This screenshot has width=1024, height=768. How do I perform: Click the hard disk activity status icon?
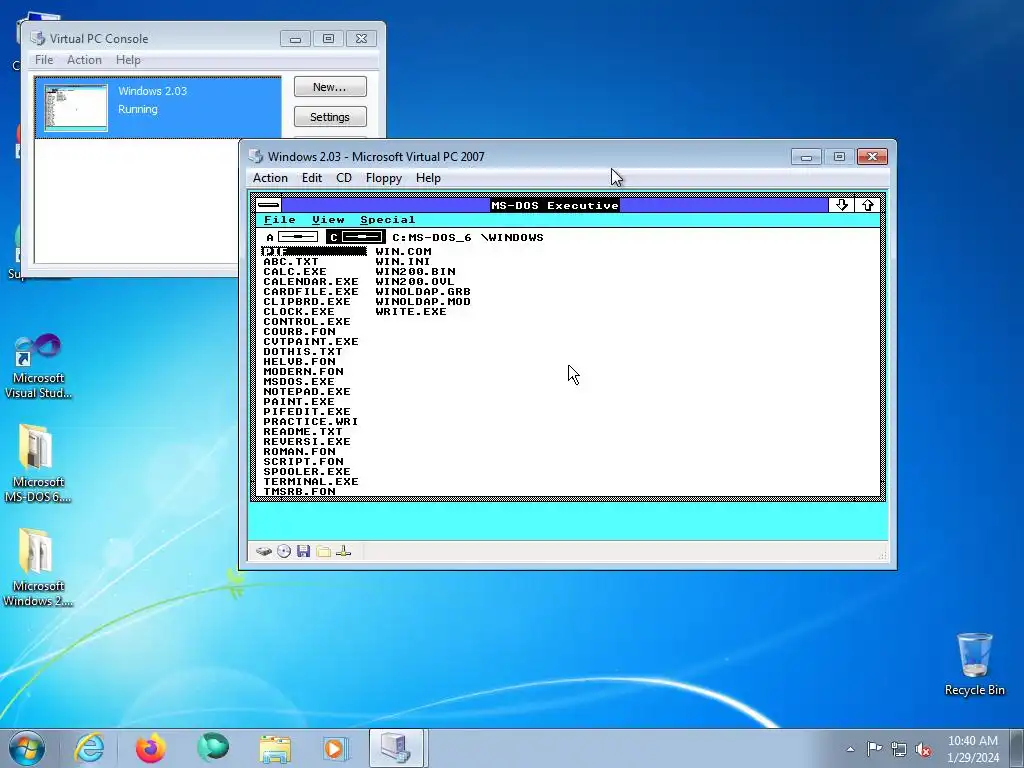tap(264, 551)
